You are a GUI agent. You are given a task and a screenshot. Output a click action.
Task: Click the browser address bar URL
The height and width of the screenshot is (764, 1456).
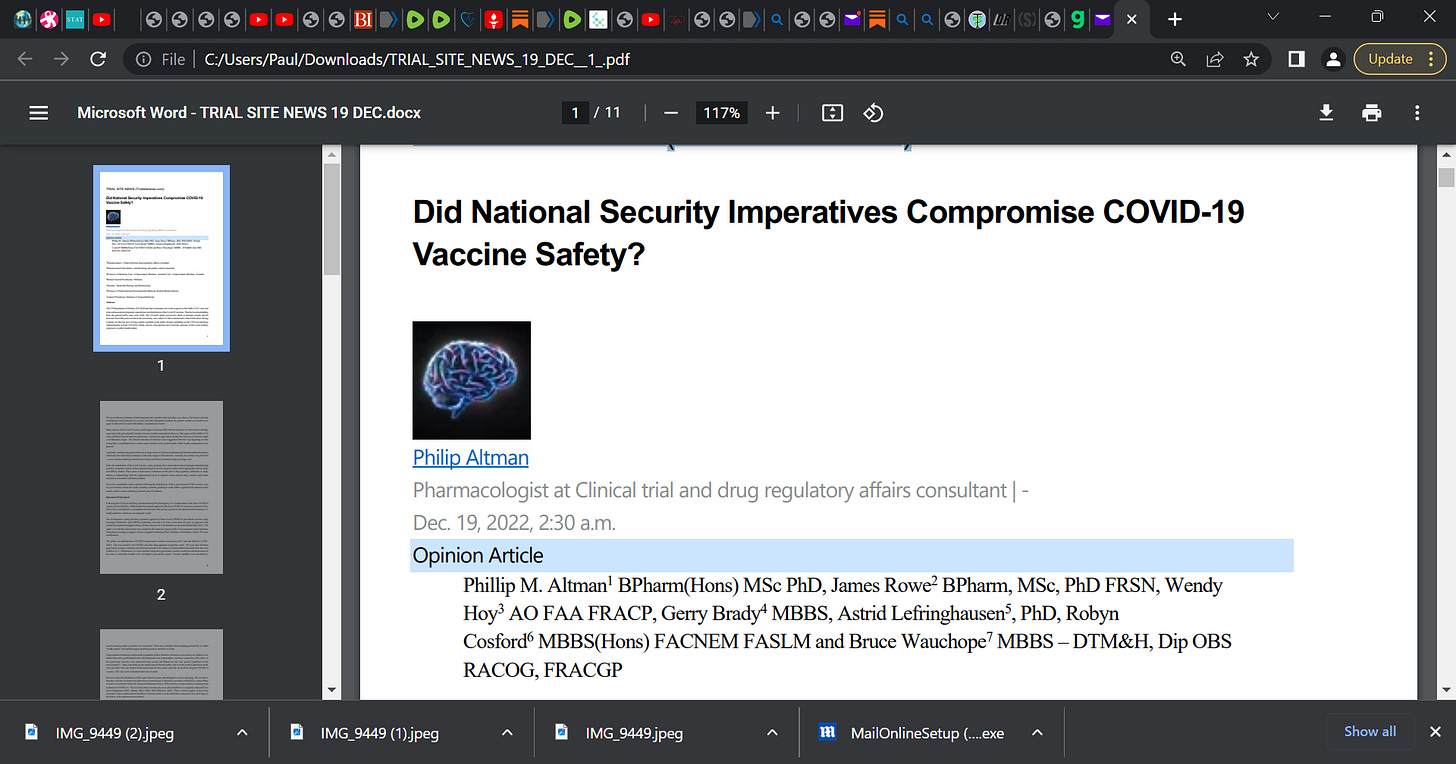[x=417, y=59]
